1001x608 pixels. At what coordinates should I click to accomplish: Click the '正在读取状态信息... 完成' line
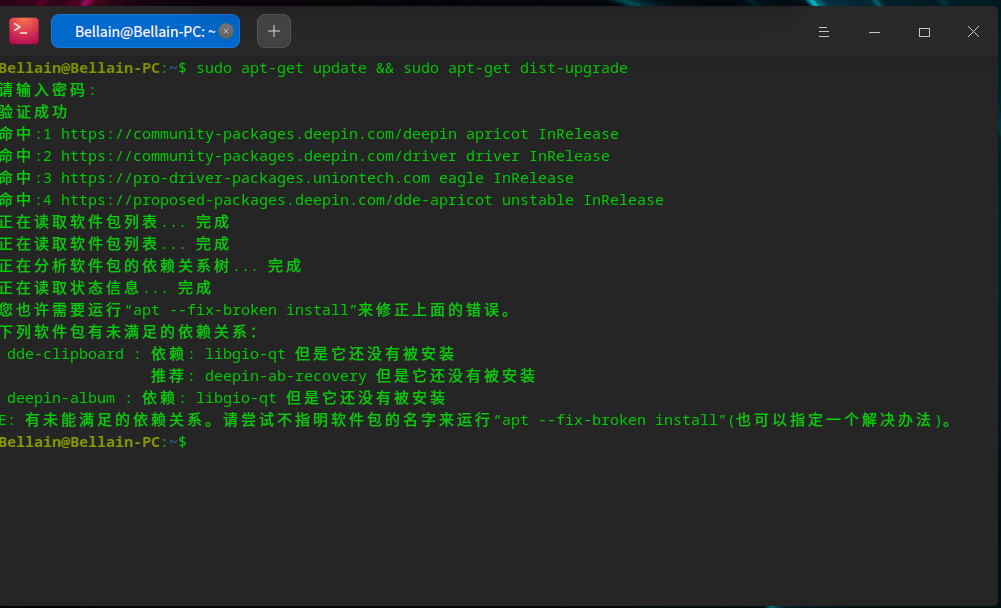(x=105, y=288)
